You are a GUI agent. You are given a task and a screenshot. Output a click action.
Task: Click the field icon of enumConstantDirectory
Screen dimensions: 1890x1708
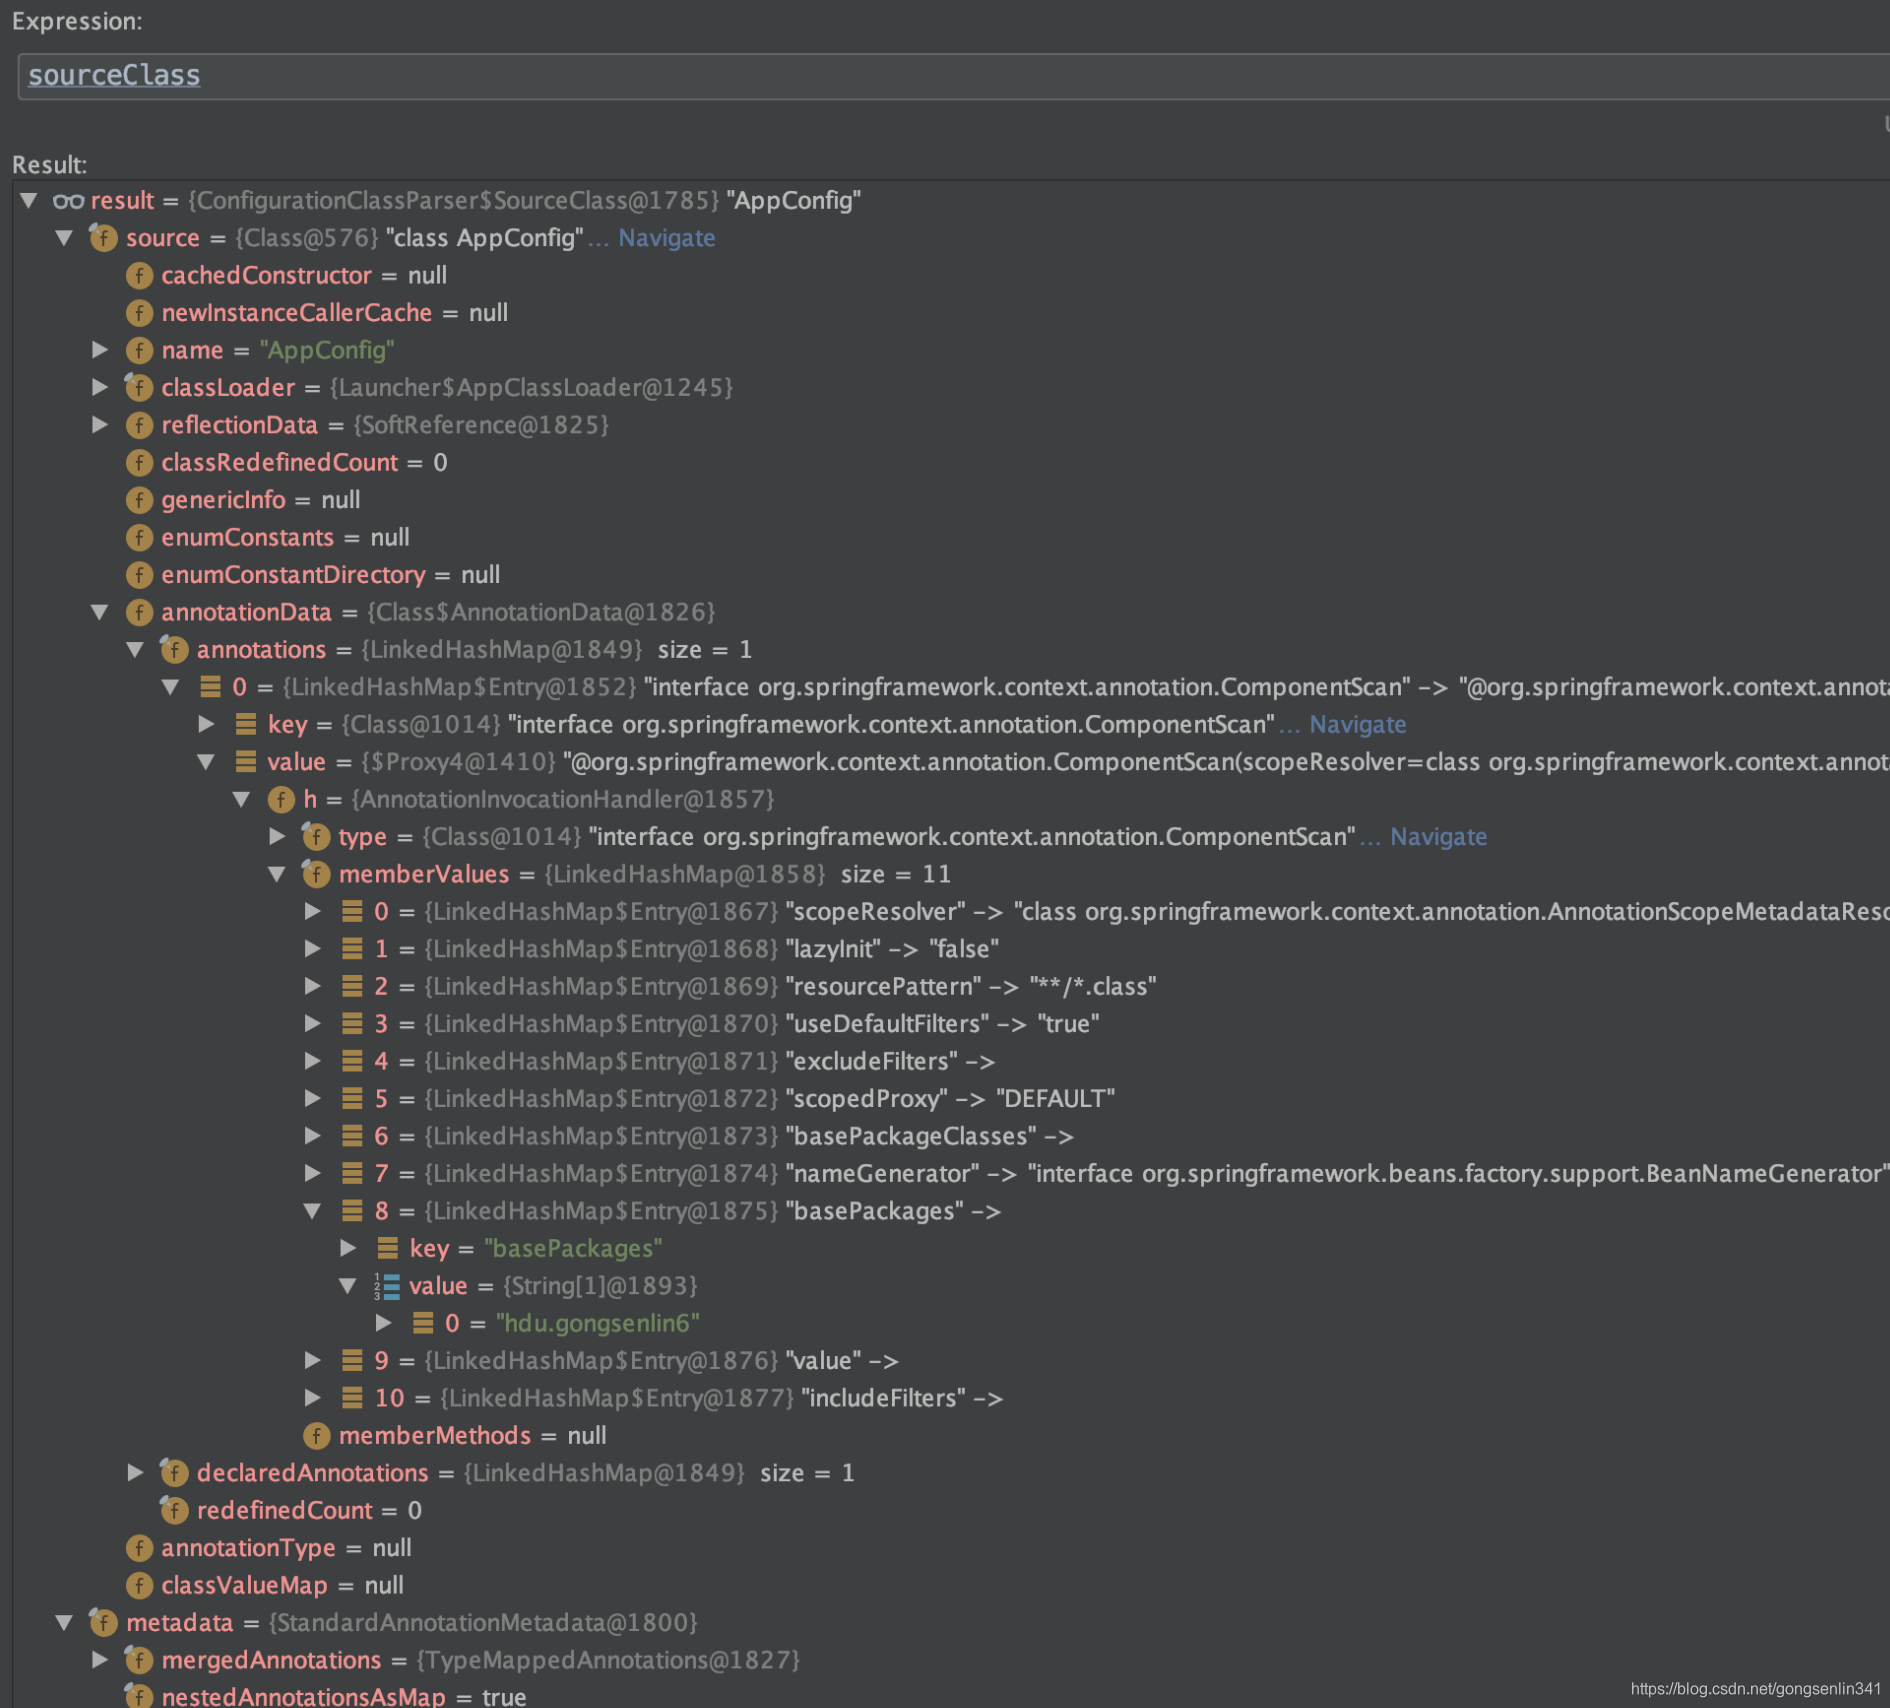pyautogui.click(x=139, y=575)
